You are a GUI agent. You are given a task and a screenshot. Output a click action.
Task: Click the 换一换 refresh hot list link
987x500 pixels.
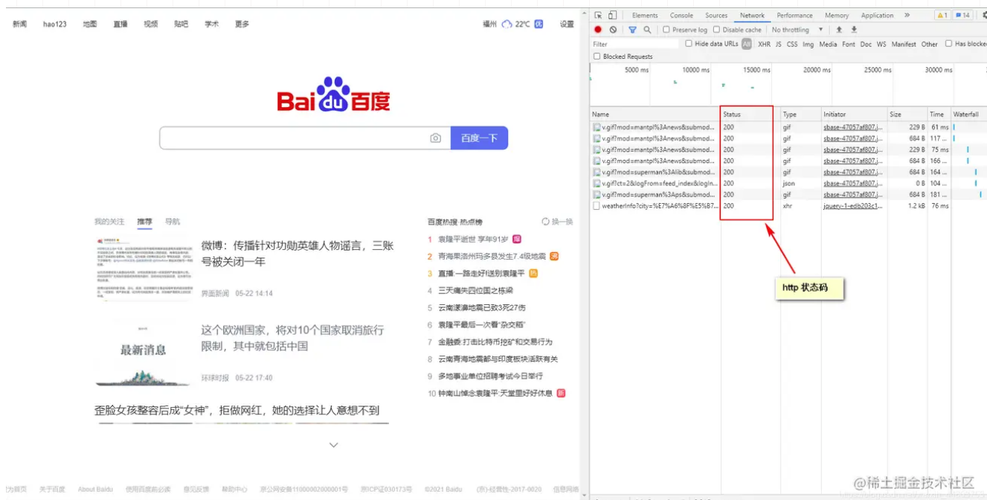tap(562, 222)
